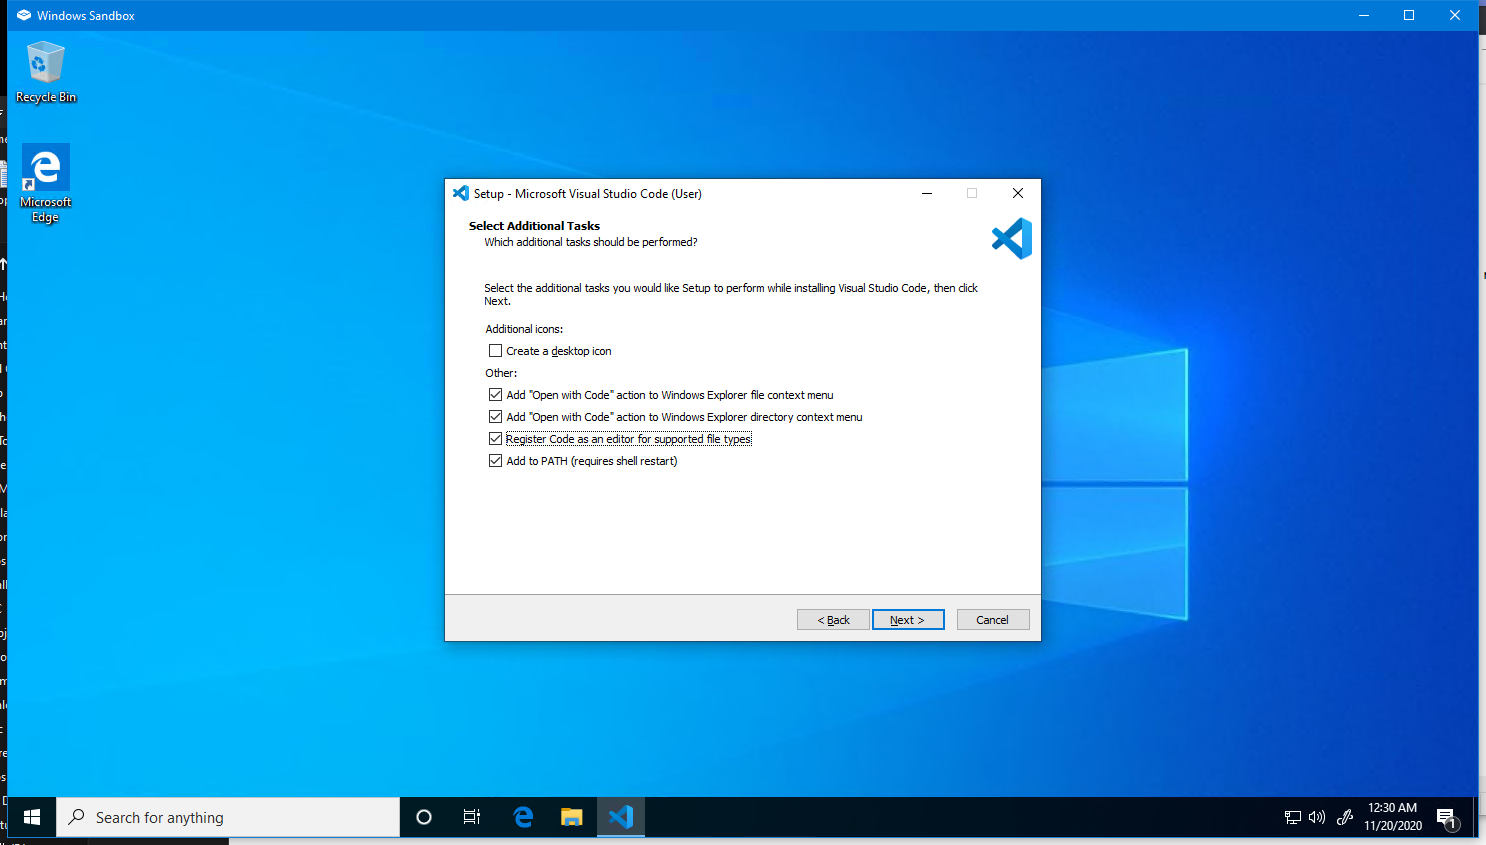Open the Action Center notifications icon
1486x845 pixels.
[x=1446, y=818]
